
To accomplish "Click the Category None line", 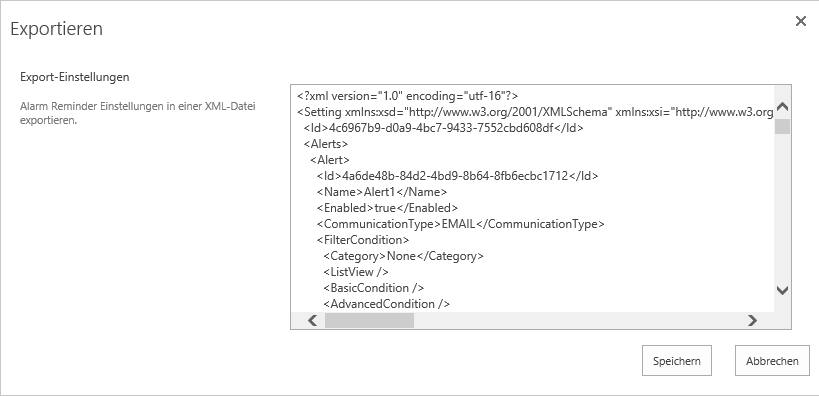I will point(403,256).
